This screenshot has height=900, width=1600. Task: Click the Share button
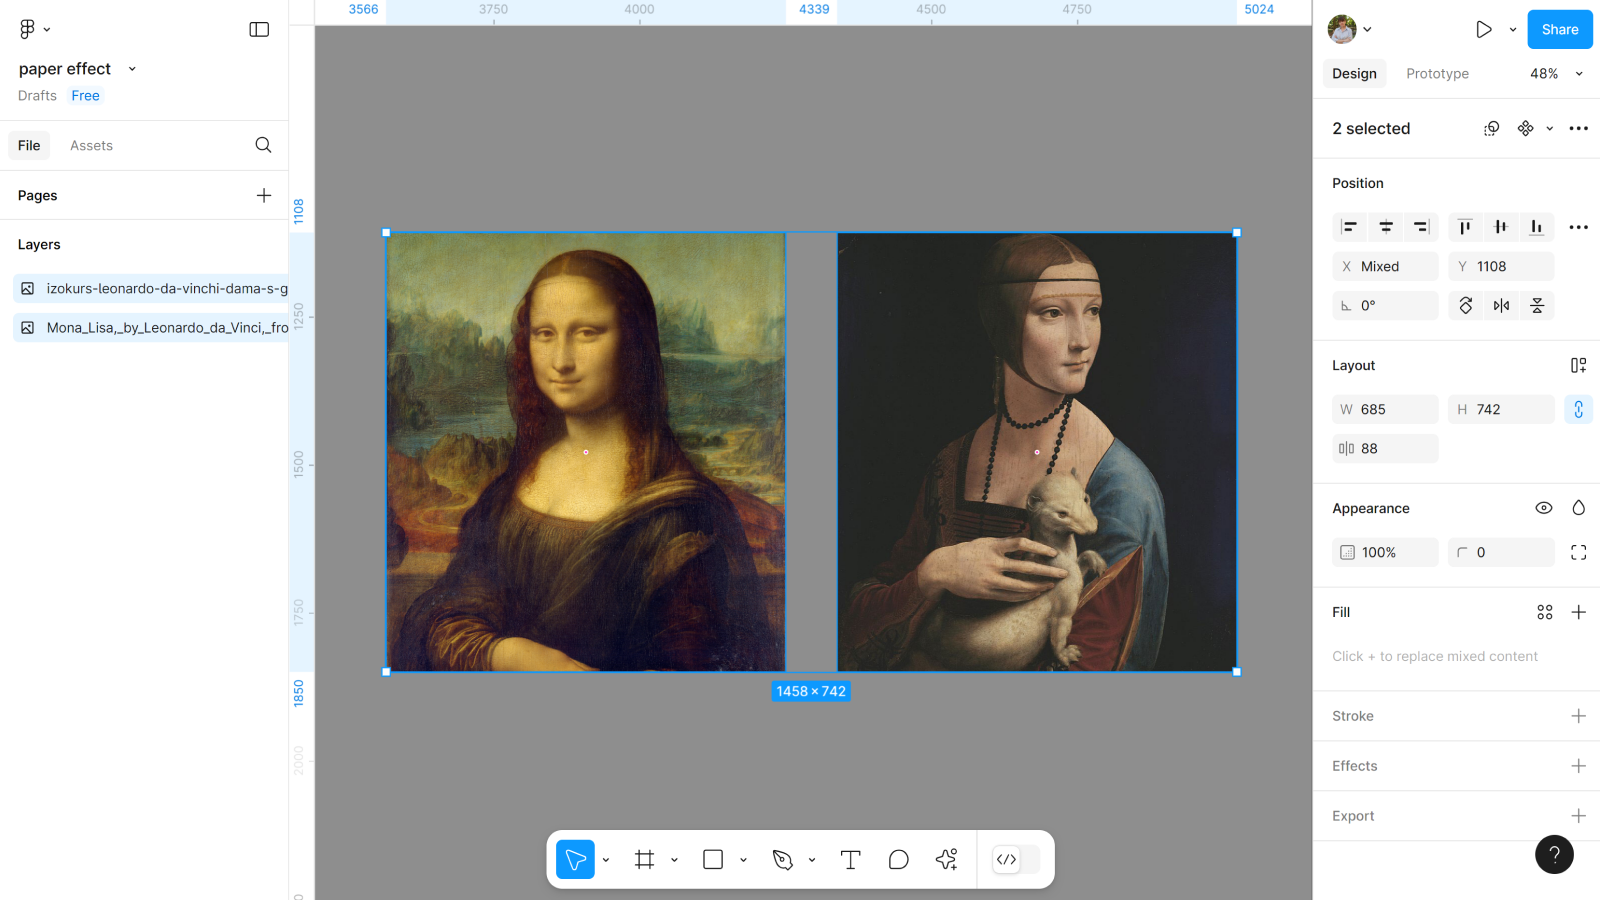pos(1559,30)
